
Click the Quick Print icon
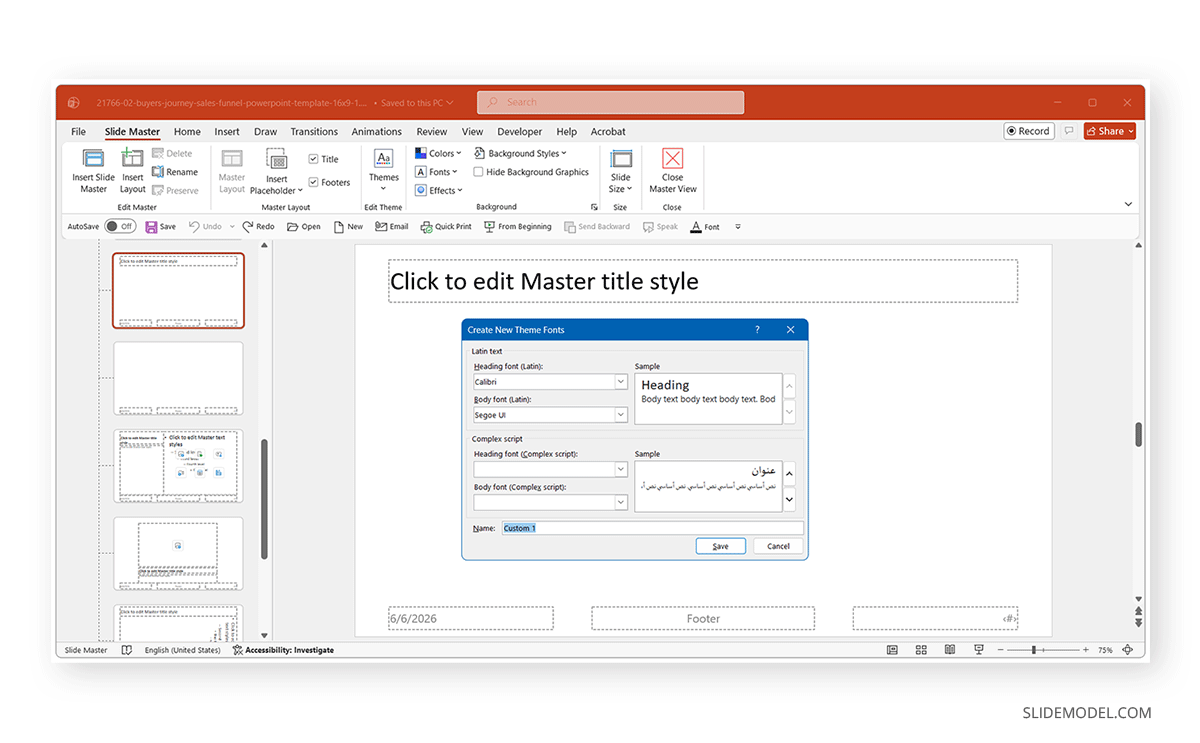click(x=426, y=227)
